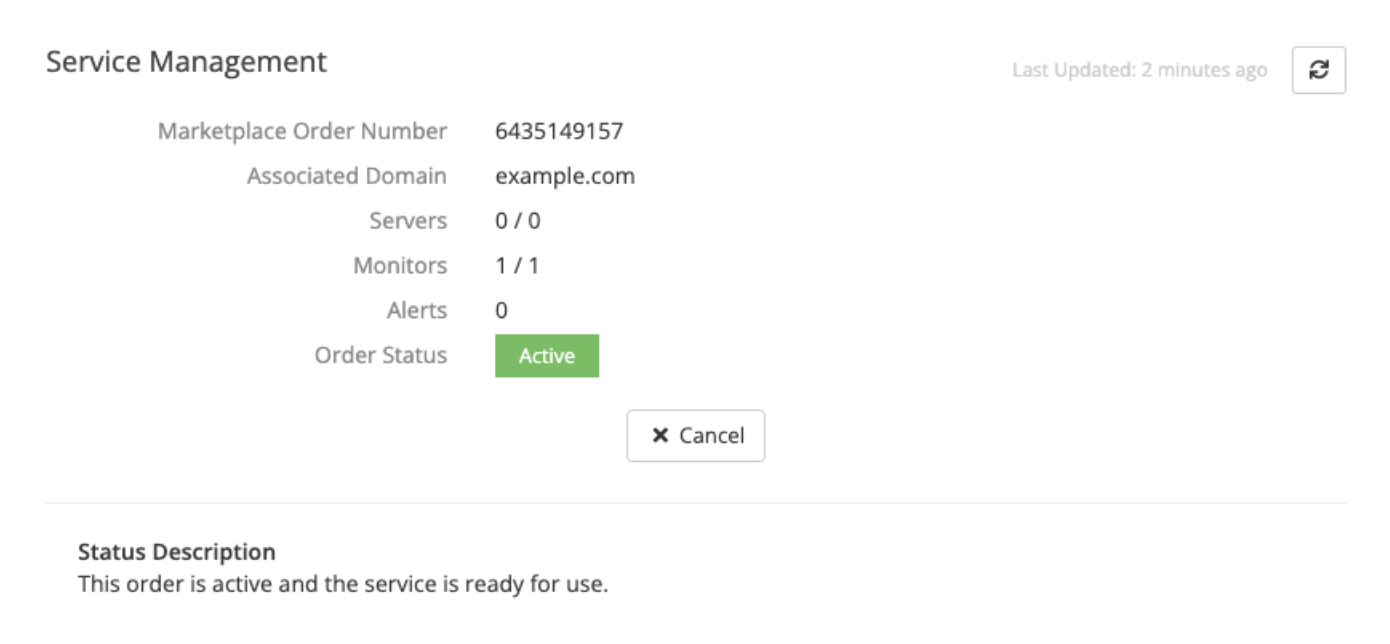Click the Servers value 0 / 0
The image size is (1390, 644).
tap(518, 221)
